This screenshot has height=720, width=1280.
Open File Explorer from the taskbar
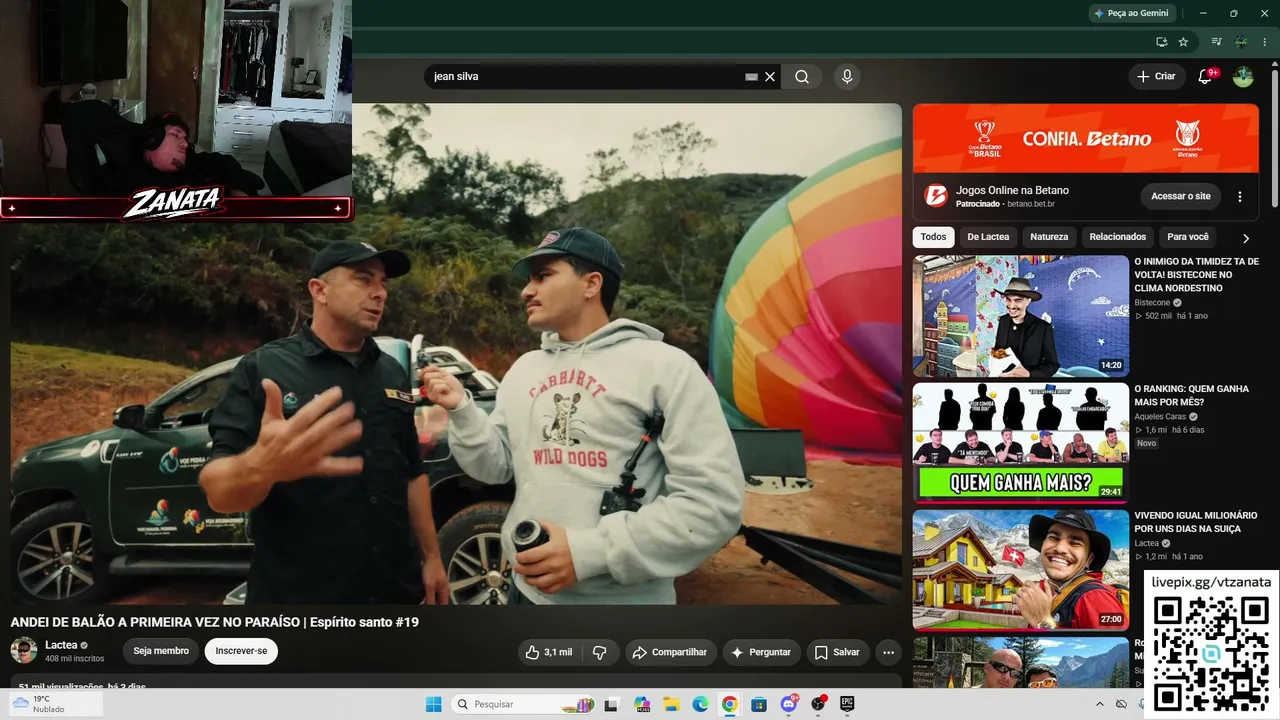(671, 704)
